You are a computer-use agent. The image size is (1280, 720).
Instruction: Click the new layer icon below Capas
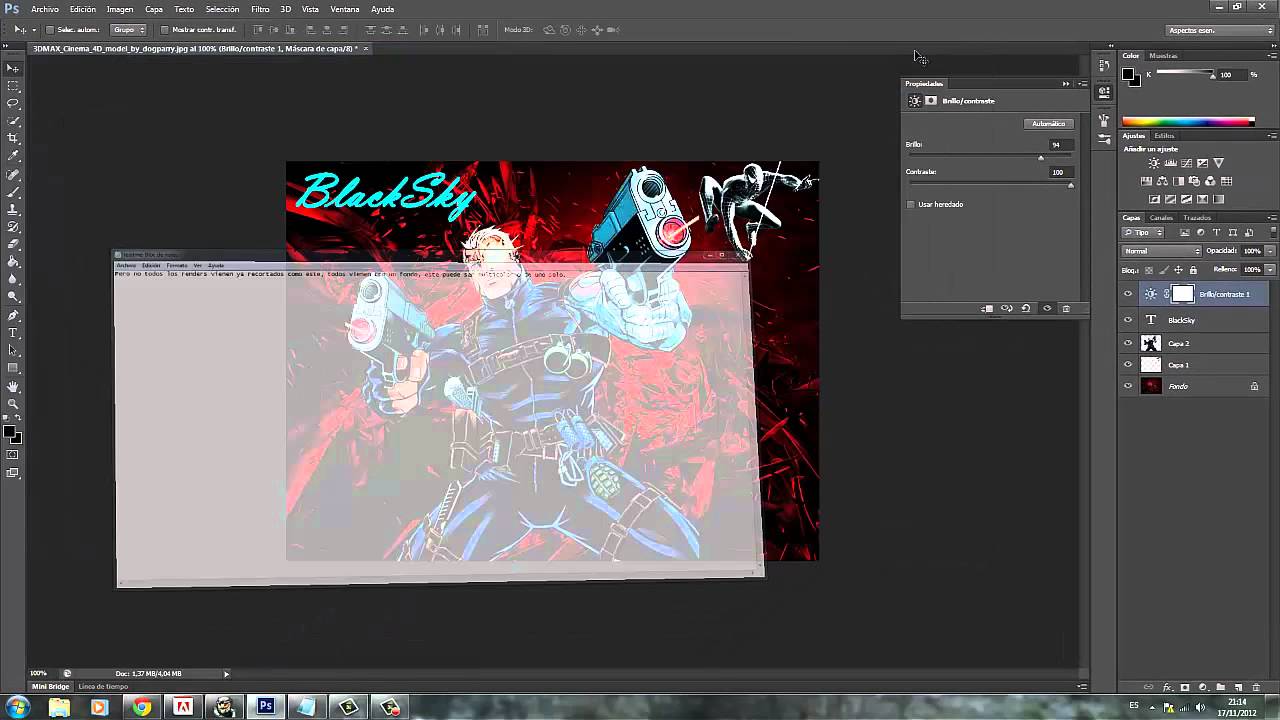coord(1238,687)
